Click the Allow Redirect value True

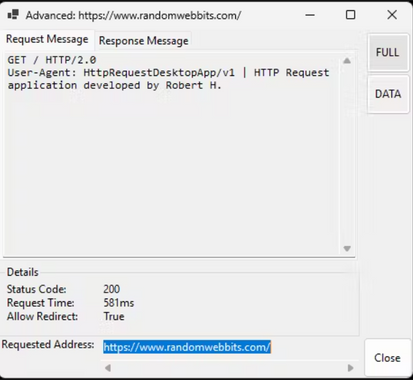click(x=114, y=316)
